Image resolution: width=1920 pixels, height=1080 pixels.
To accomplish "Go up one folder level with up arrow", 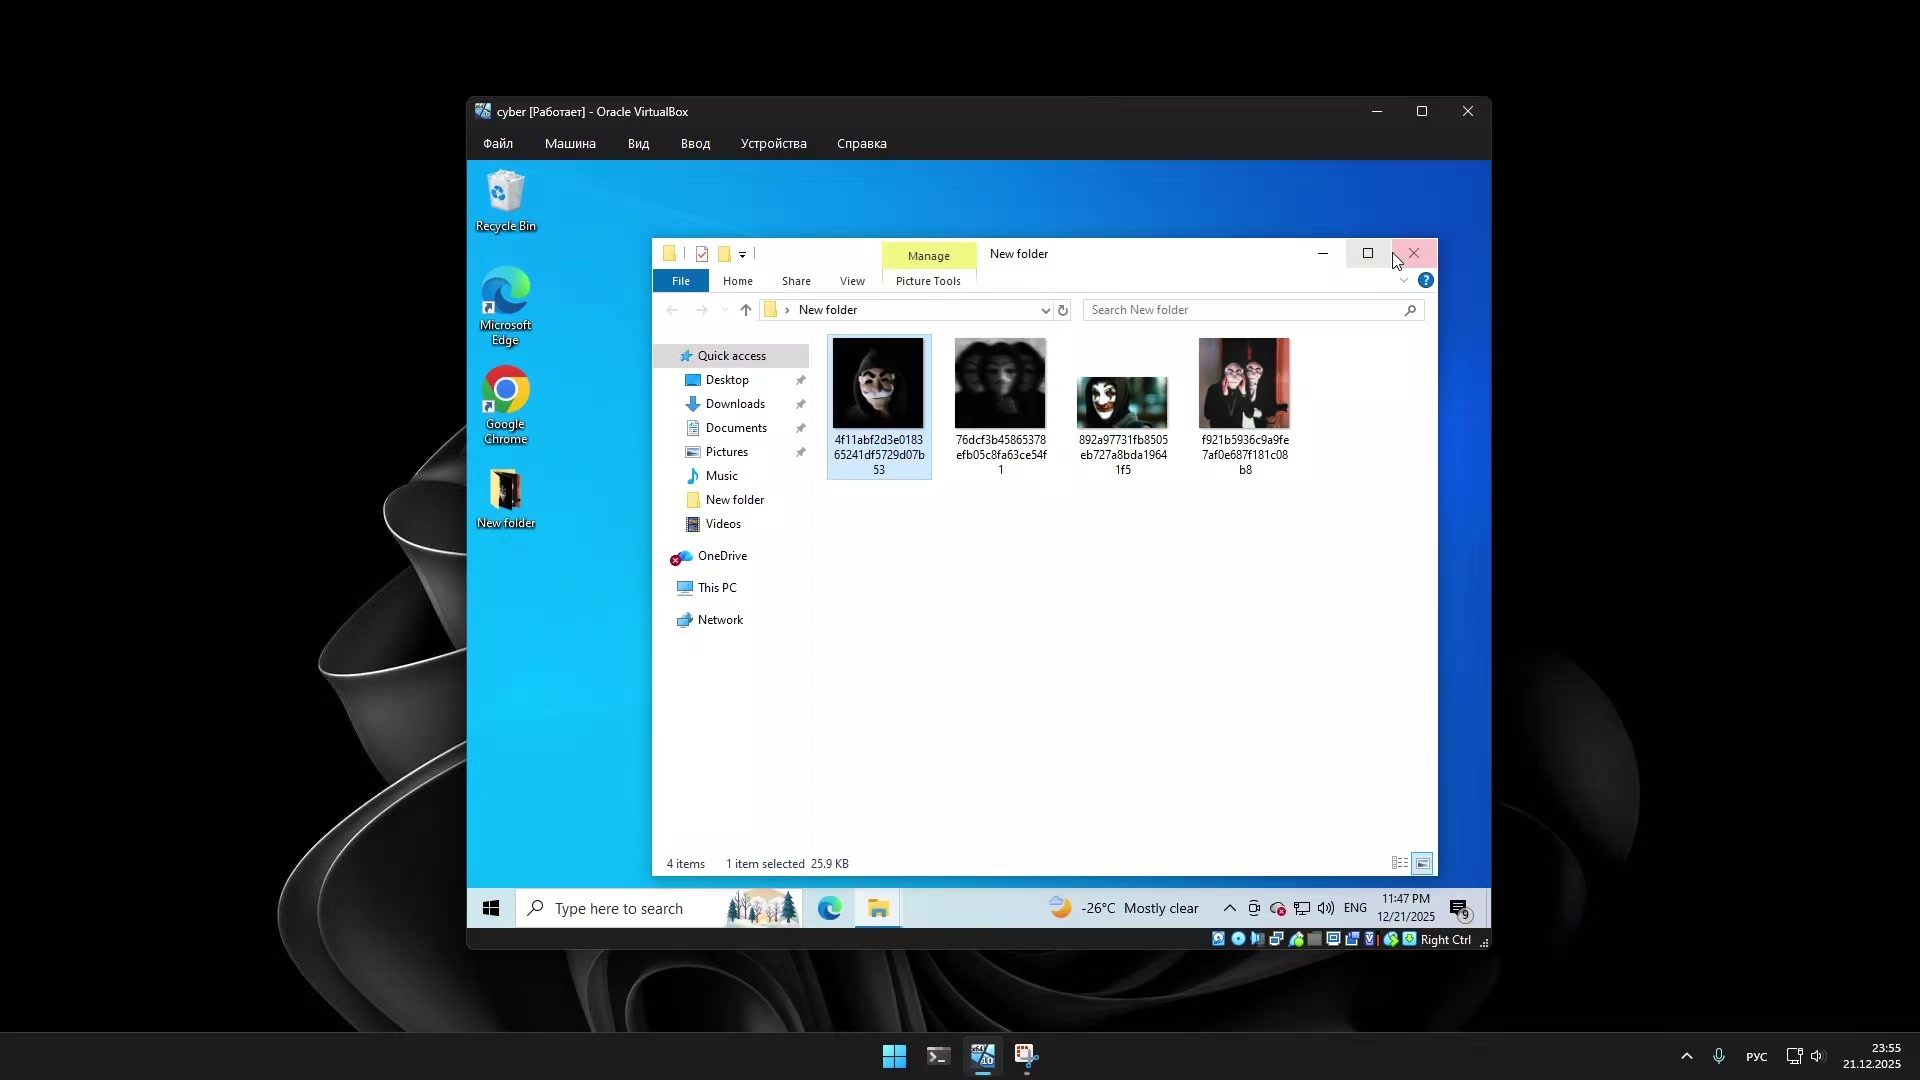I will click(745, 310).
